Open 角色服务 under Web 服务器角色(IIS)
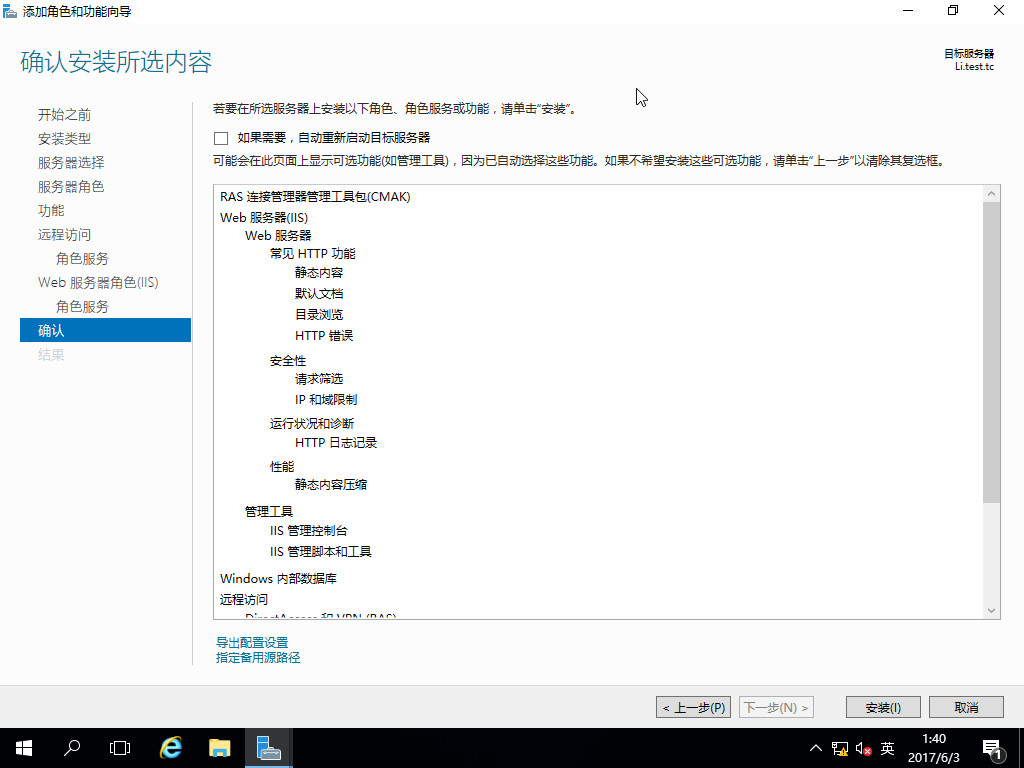Image resolution: width=1024 pixels, height=768 pixels. 82,306
